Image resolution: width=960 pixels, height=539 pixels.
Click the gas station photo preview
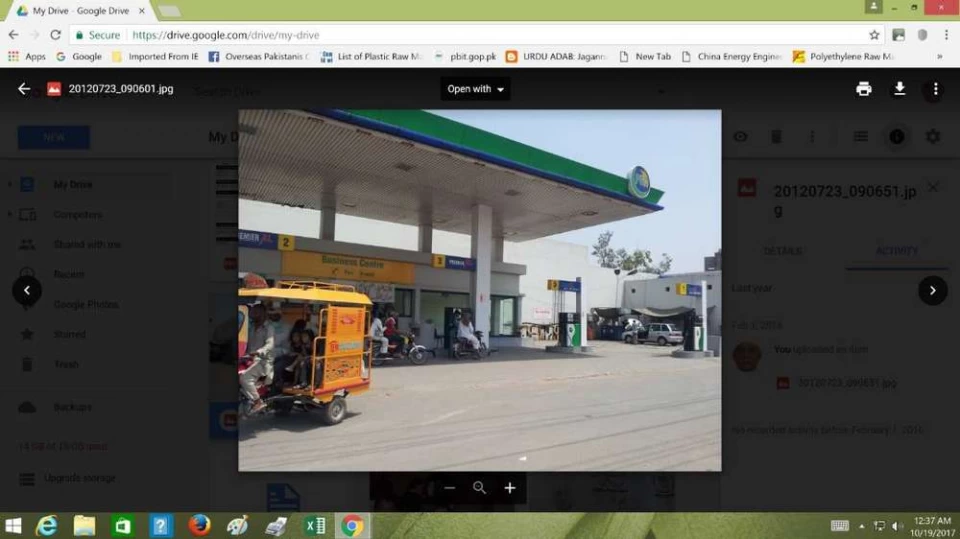pos(479,290)
